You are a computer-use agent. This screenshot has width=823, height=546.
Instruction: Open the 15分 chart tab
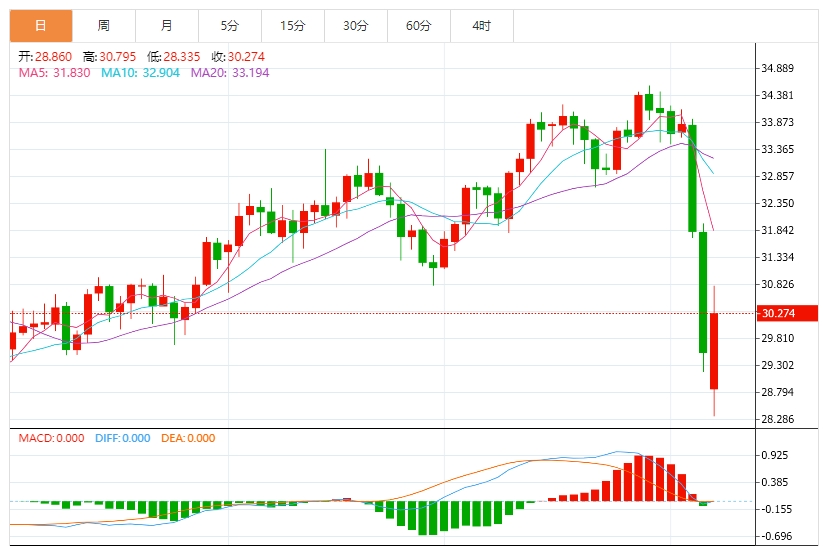point(293,26)
